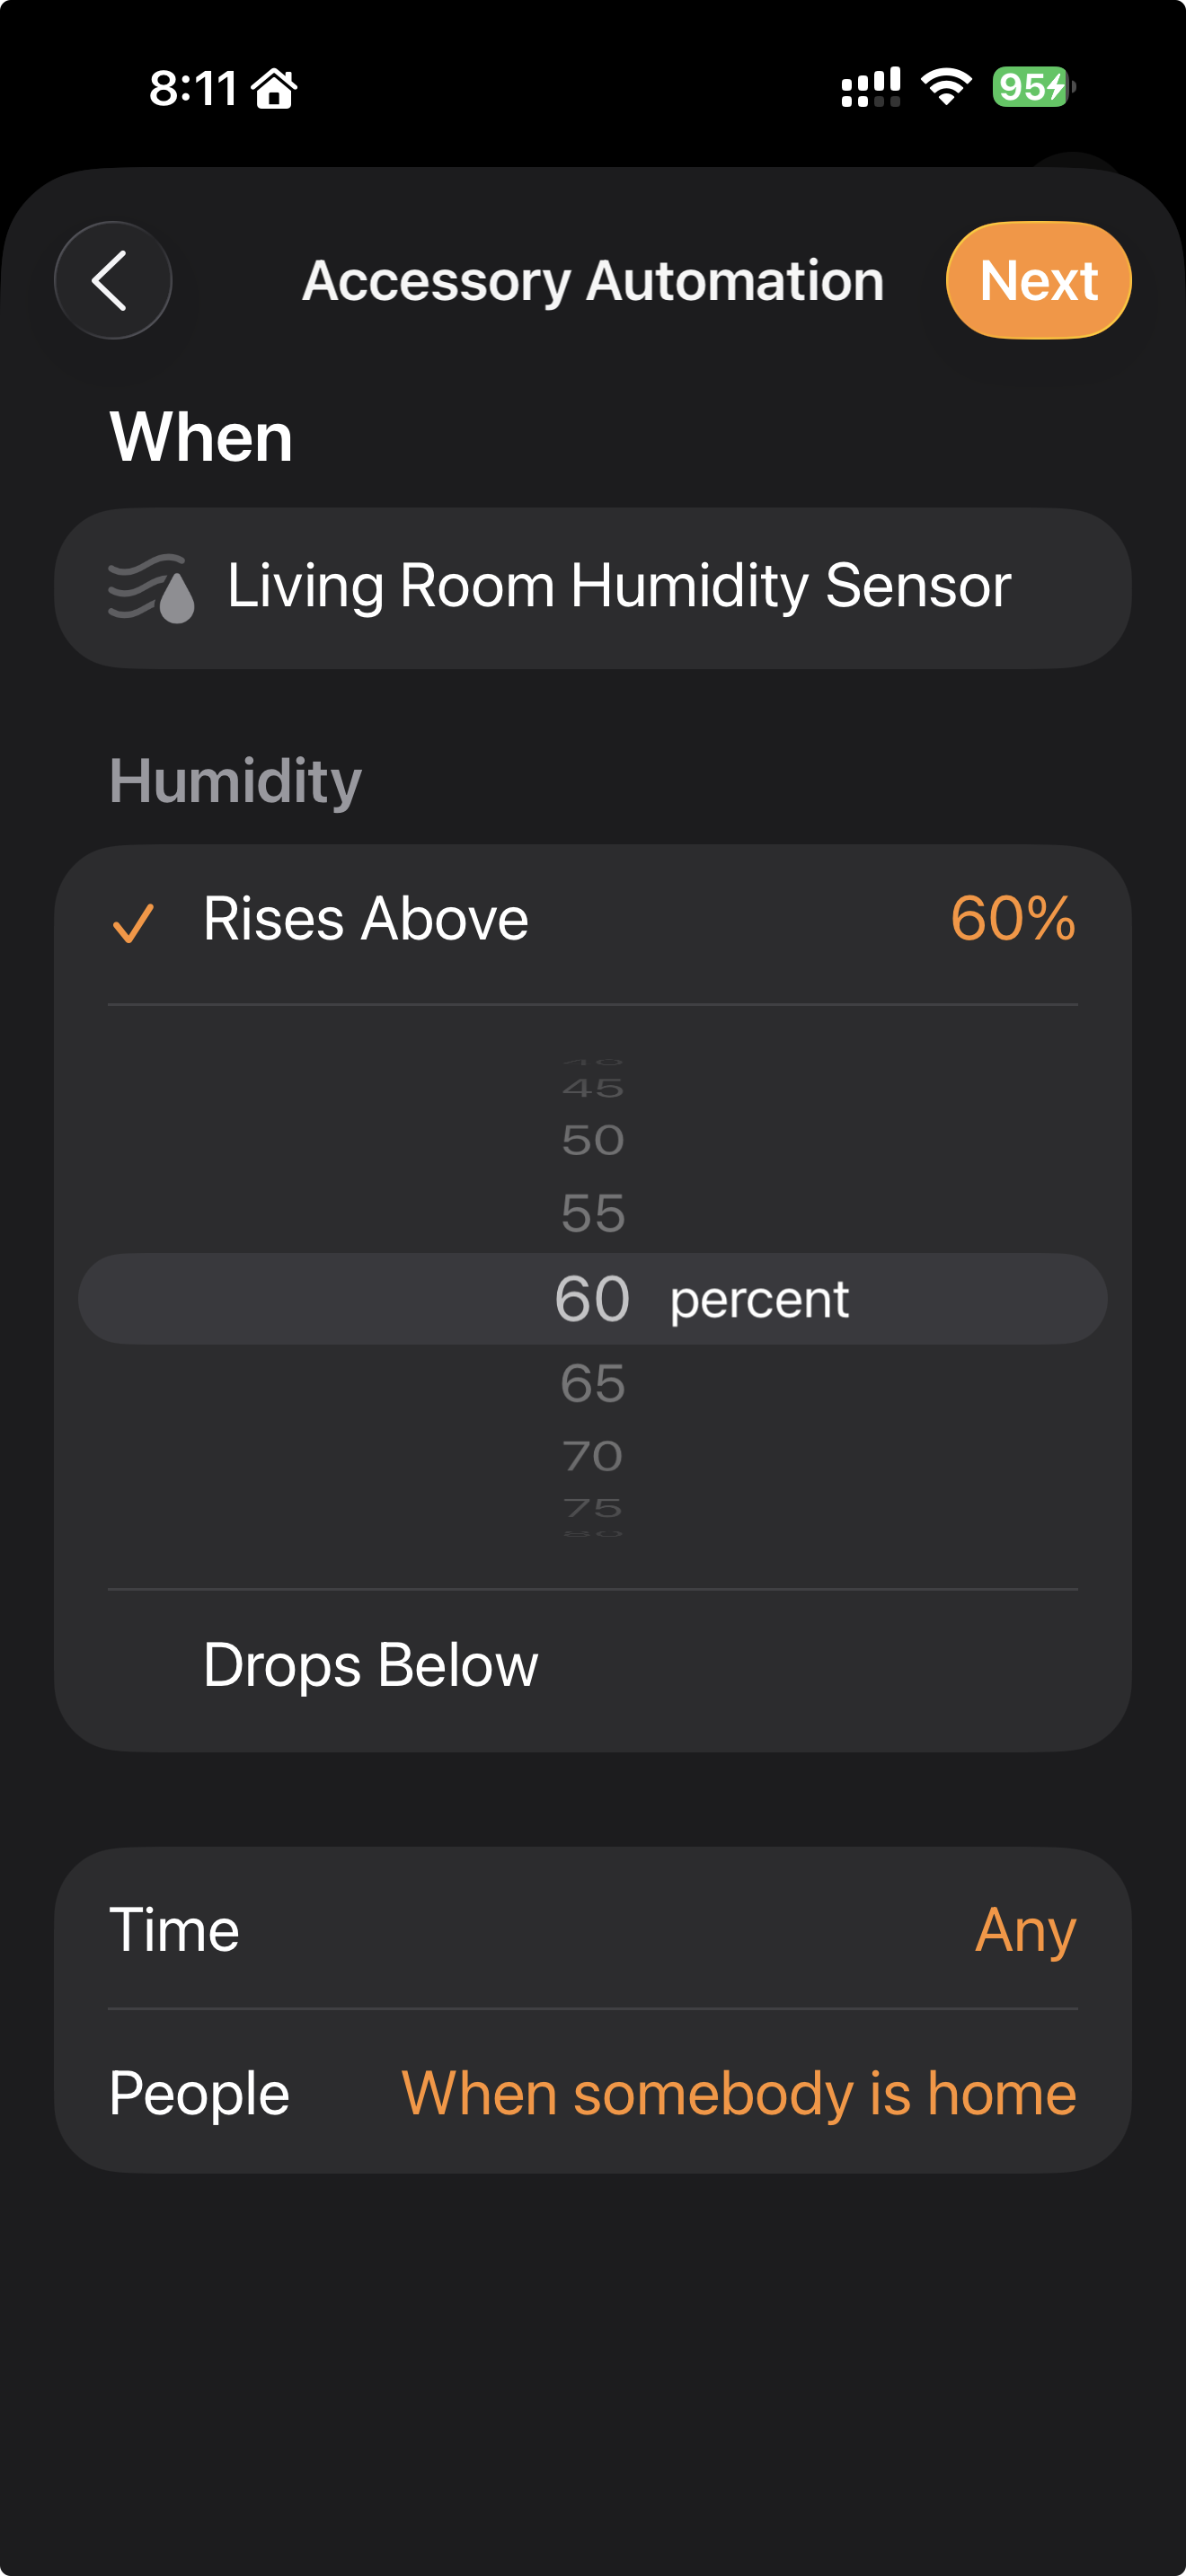Open the Time setting showing Any
The height and width of the screenshot is (2576, 1186).
pyautogui.click(x=592, y=1929)
